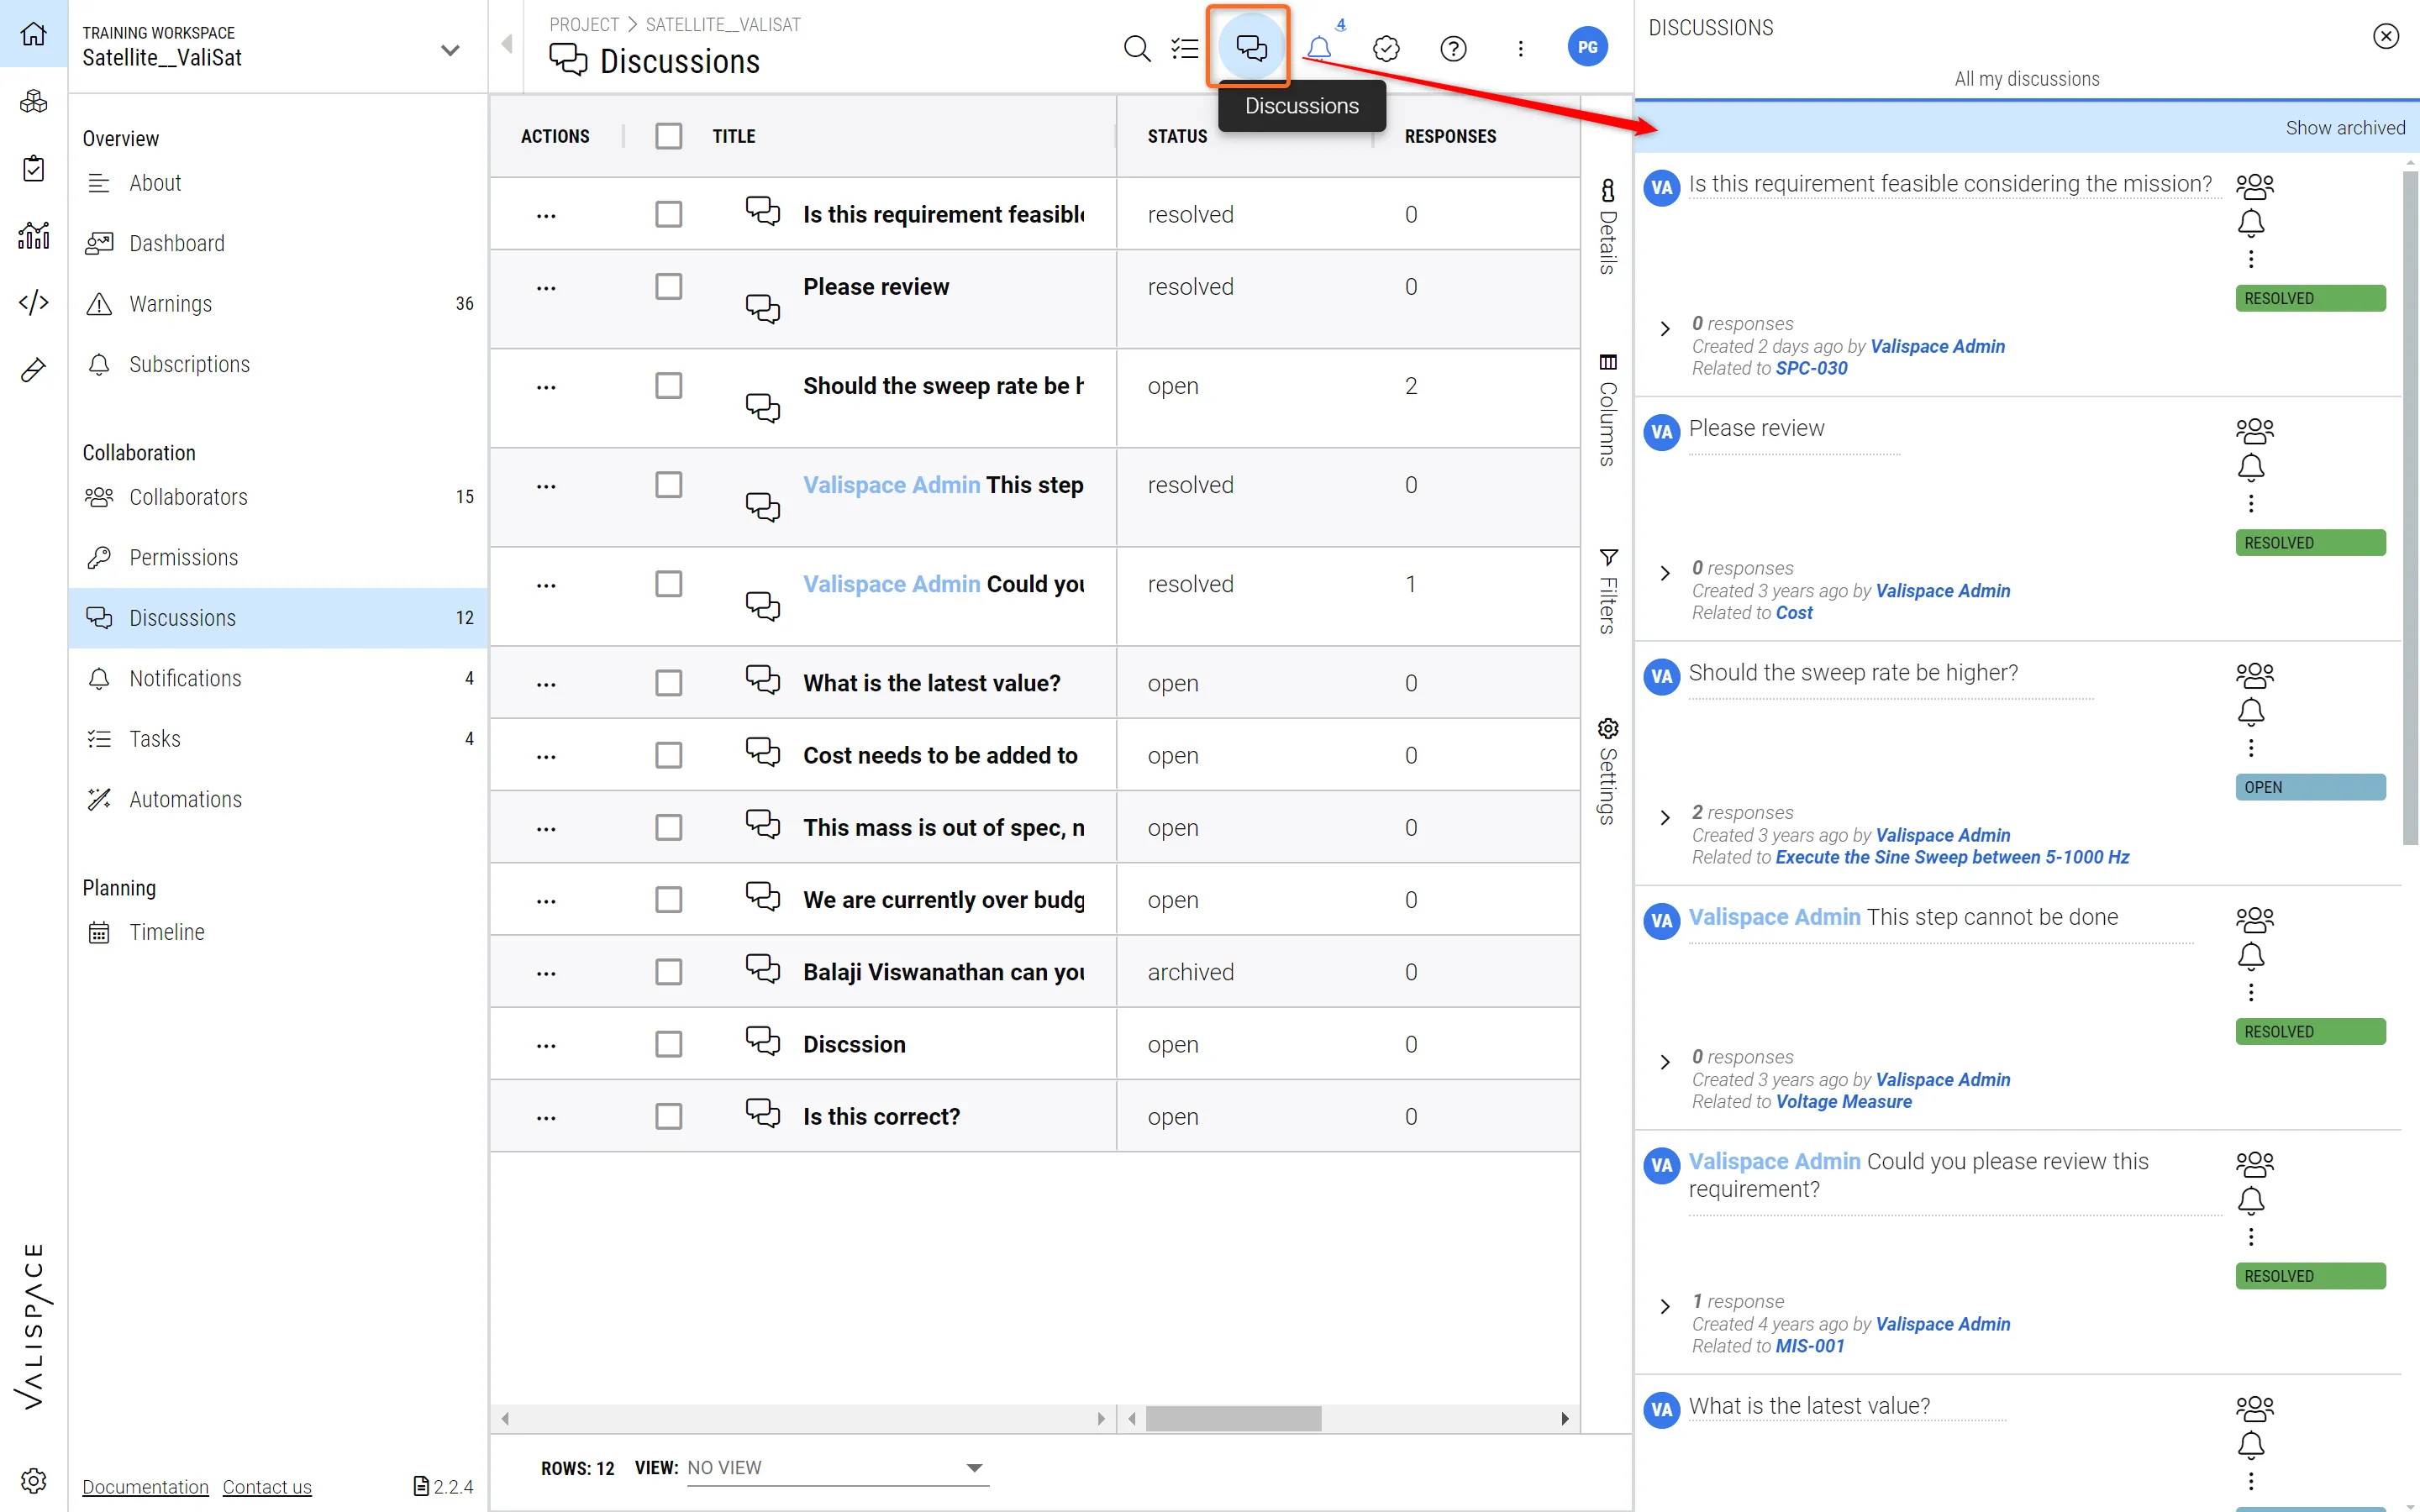
Task: Open the Details side tab
Action: [1608, 227]
